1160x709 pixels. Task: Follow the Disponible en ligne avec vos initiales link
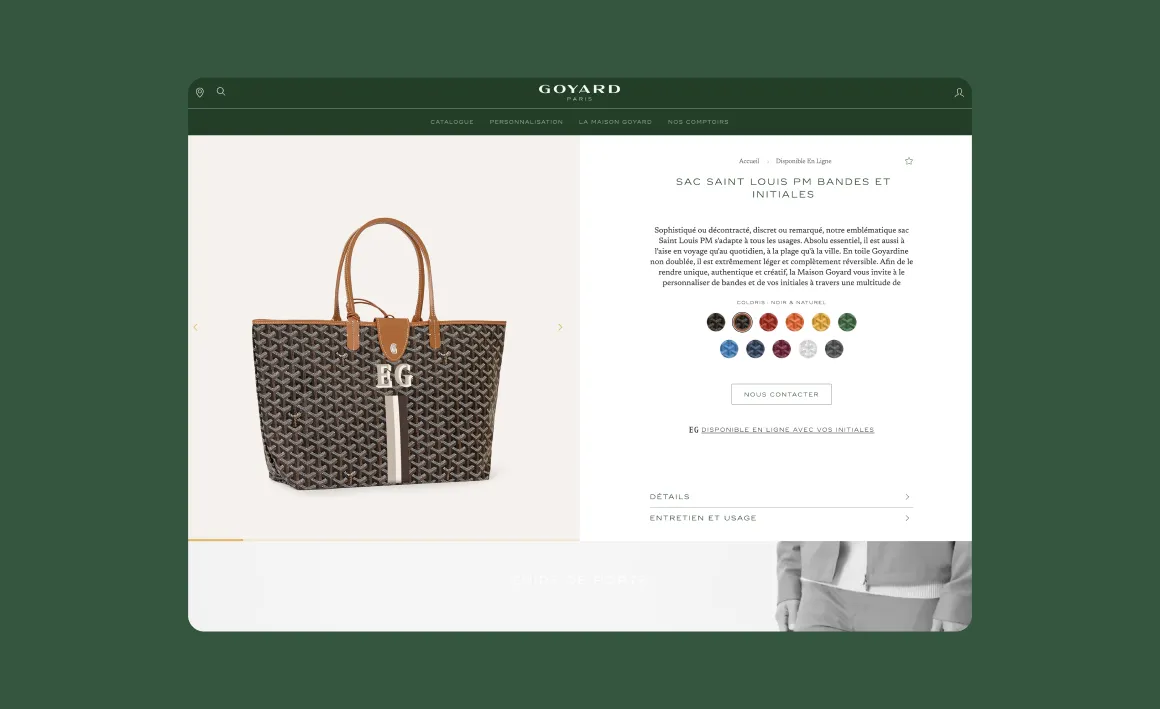click(x=787, y=430)
